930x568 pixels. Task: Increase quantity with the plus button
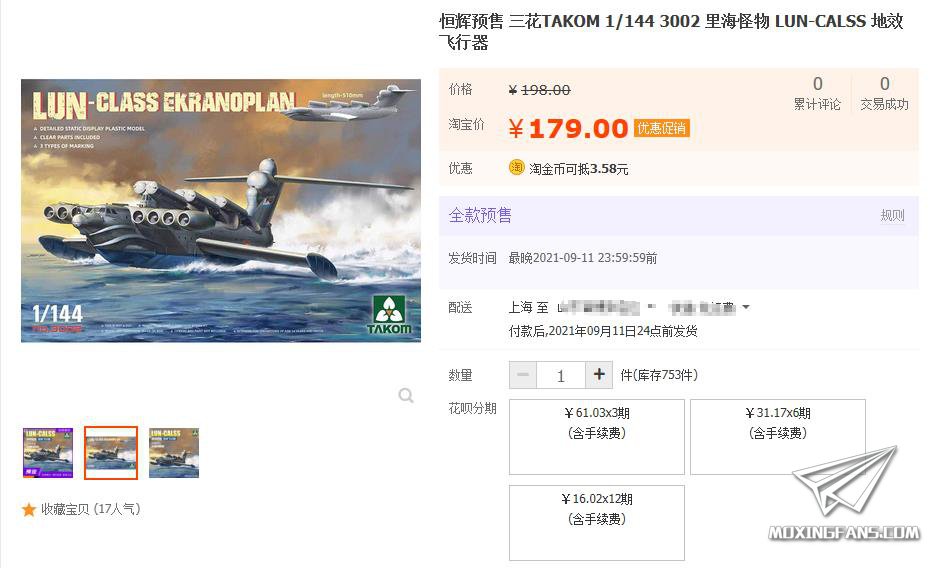point(599,375)
